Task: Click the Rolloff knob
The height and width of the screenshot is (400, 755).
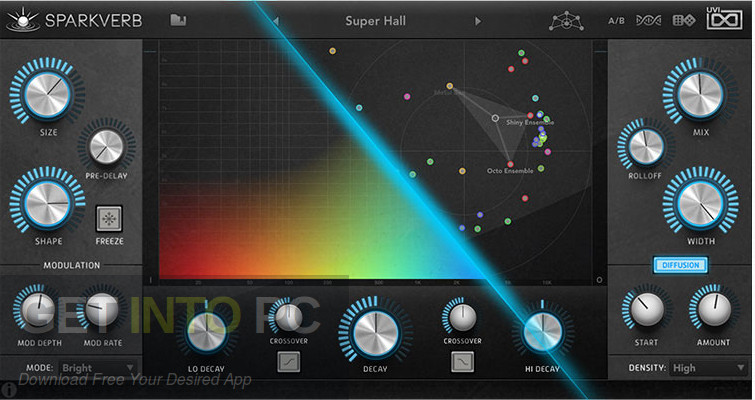Action: click(646, 147)
